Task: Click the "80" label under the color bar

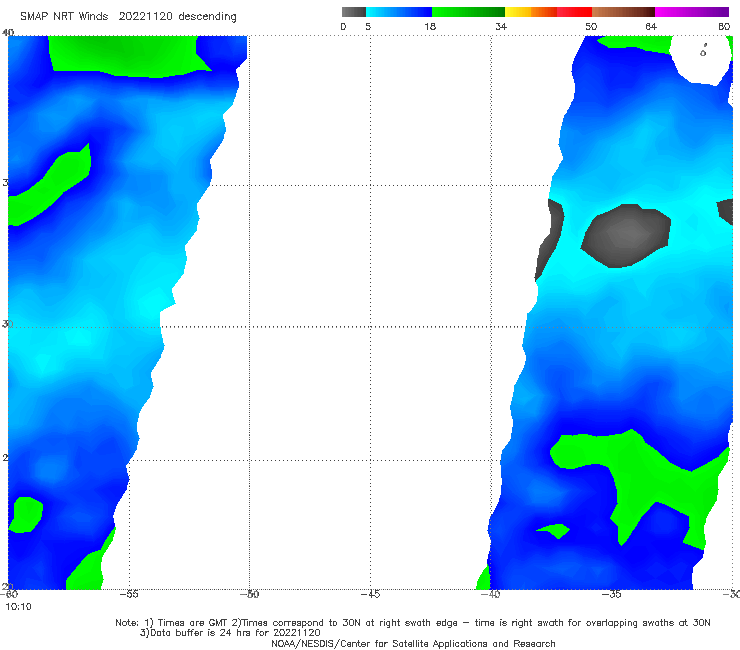Action: click(x=724, y=26)
